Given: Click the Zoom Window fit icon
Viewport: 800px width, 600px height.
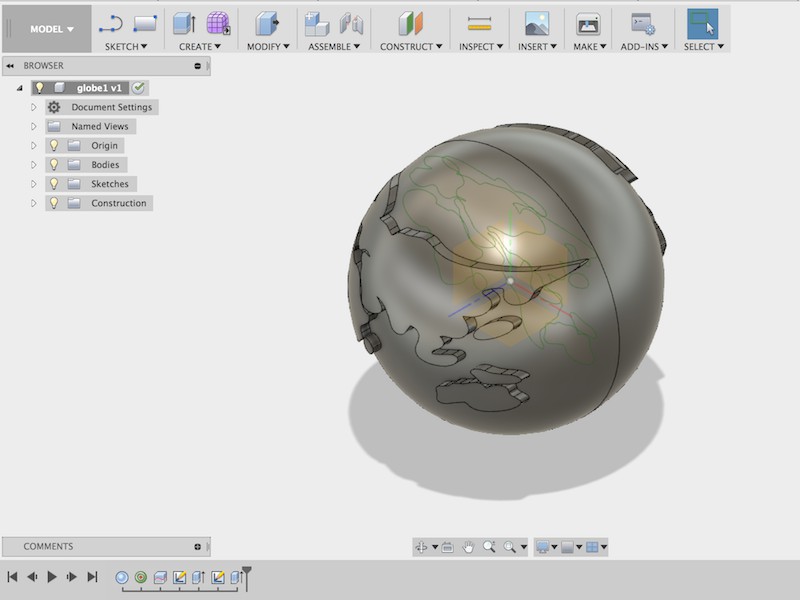Looking at the screenshot, I should [510, 547].
